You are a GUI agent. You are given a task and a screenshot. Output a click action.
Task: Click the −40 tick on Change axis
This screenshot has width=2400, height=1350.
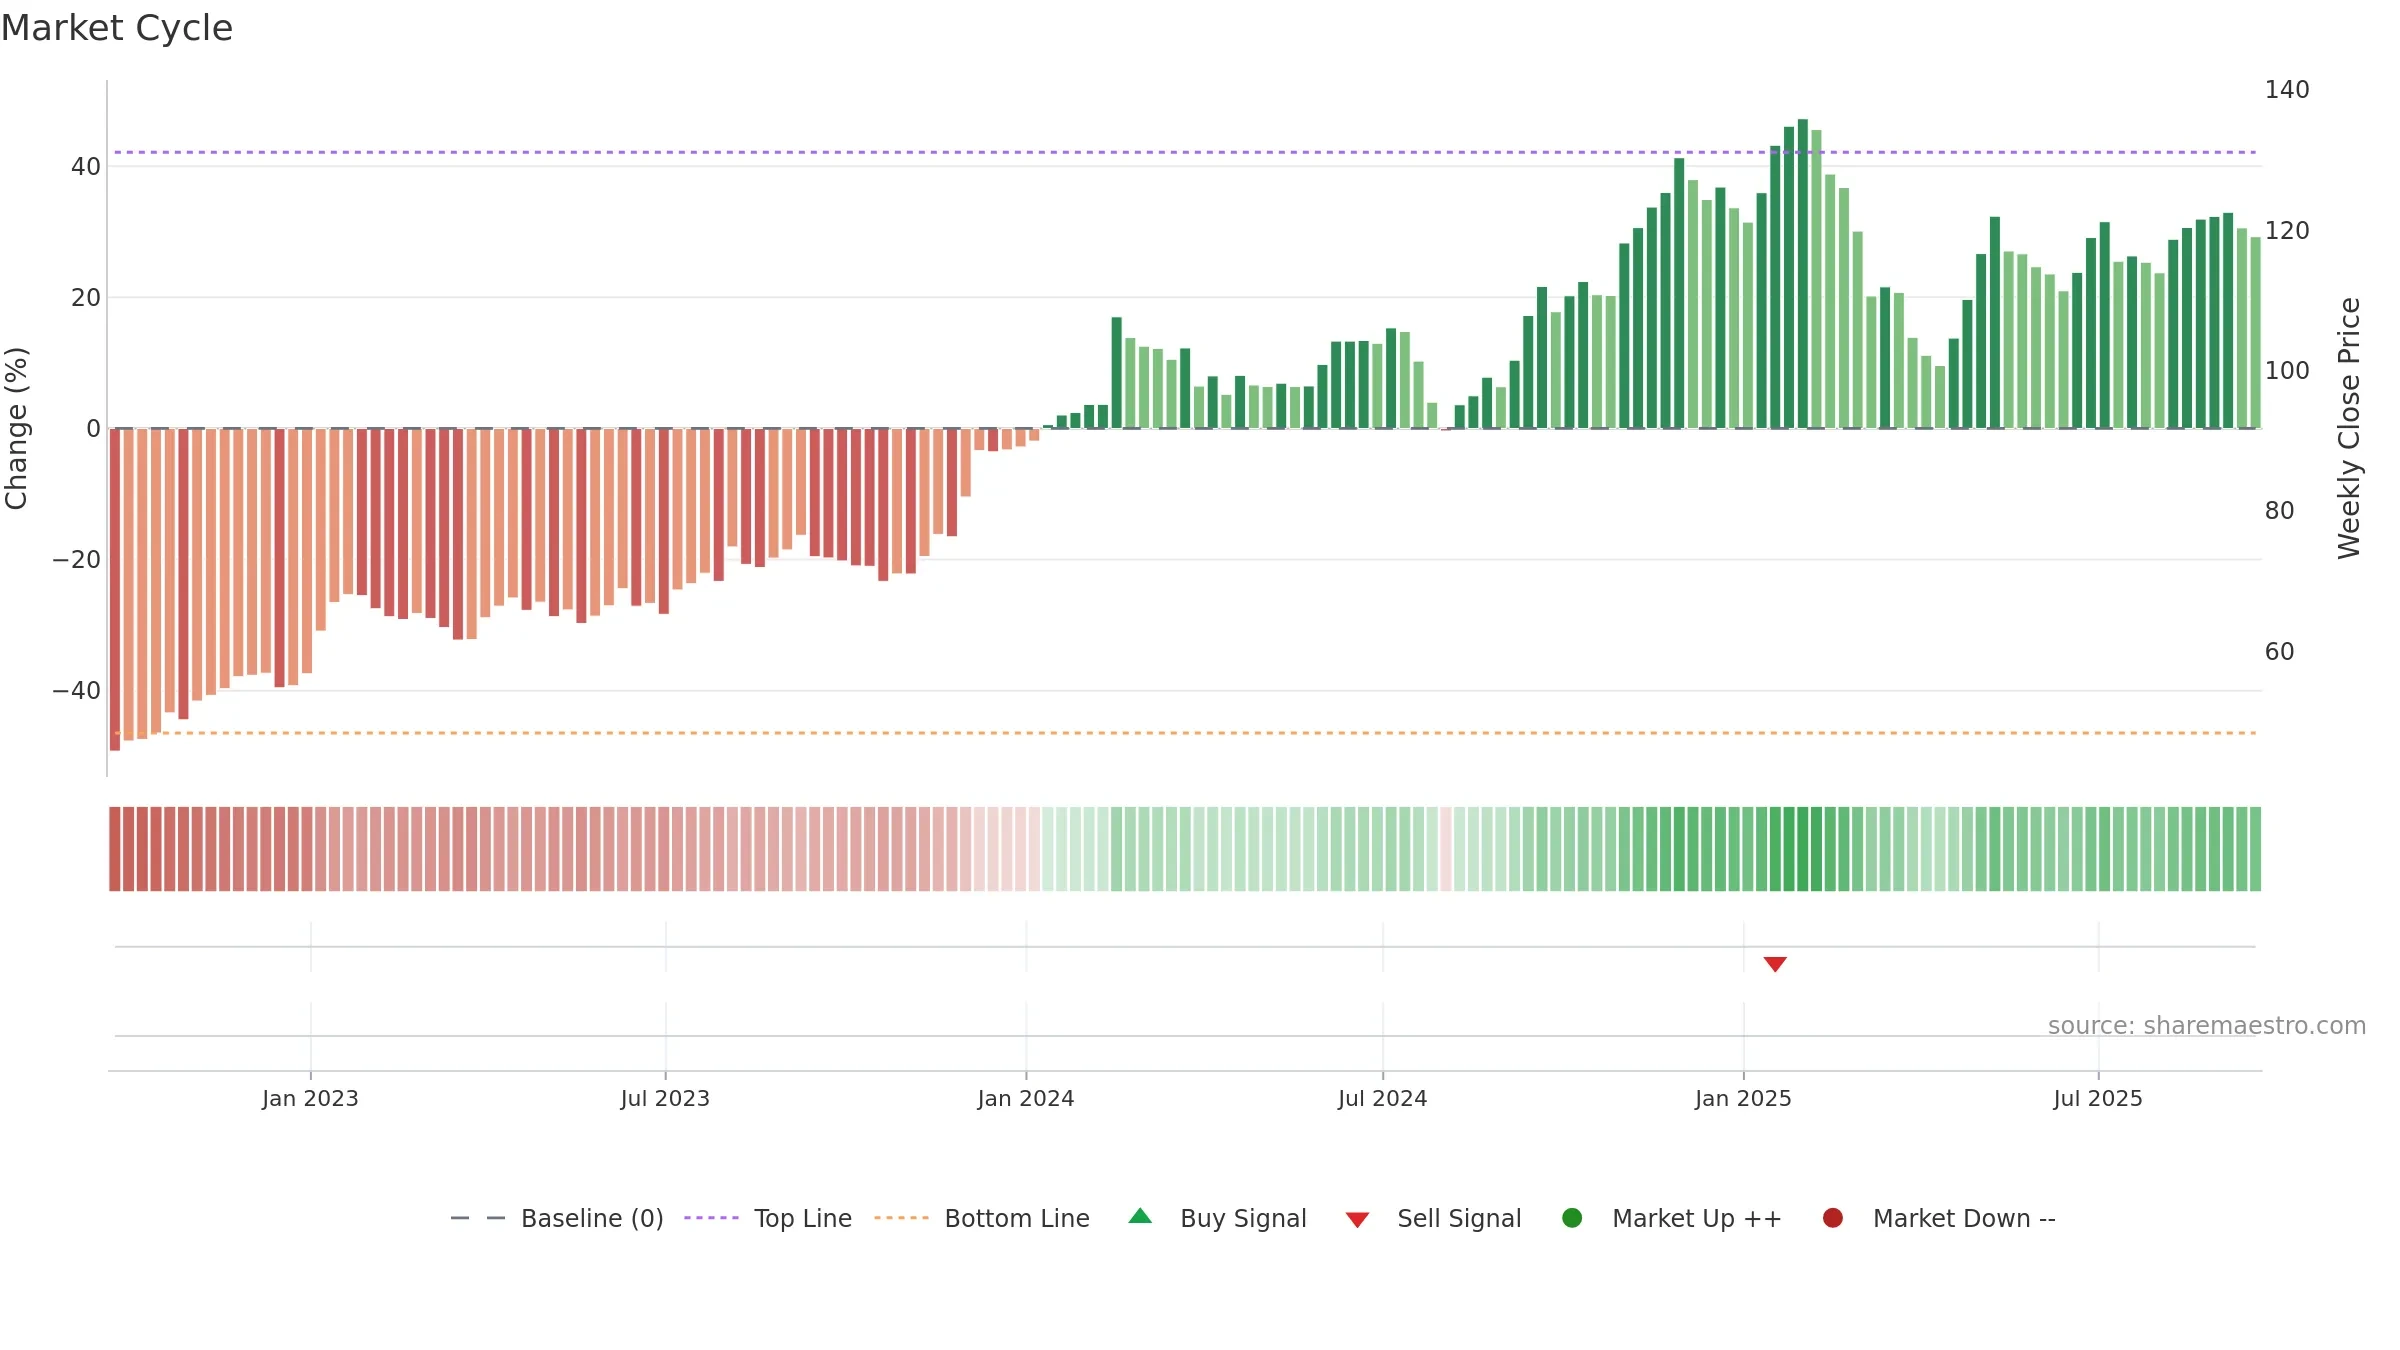[x=76, y=691]
